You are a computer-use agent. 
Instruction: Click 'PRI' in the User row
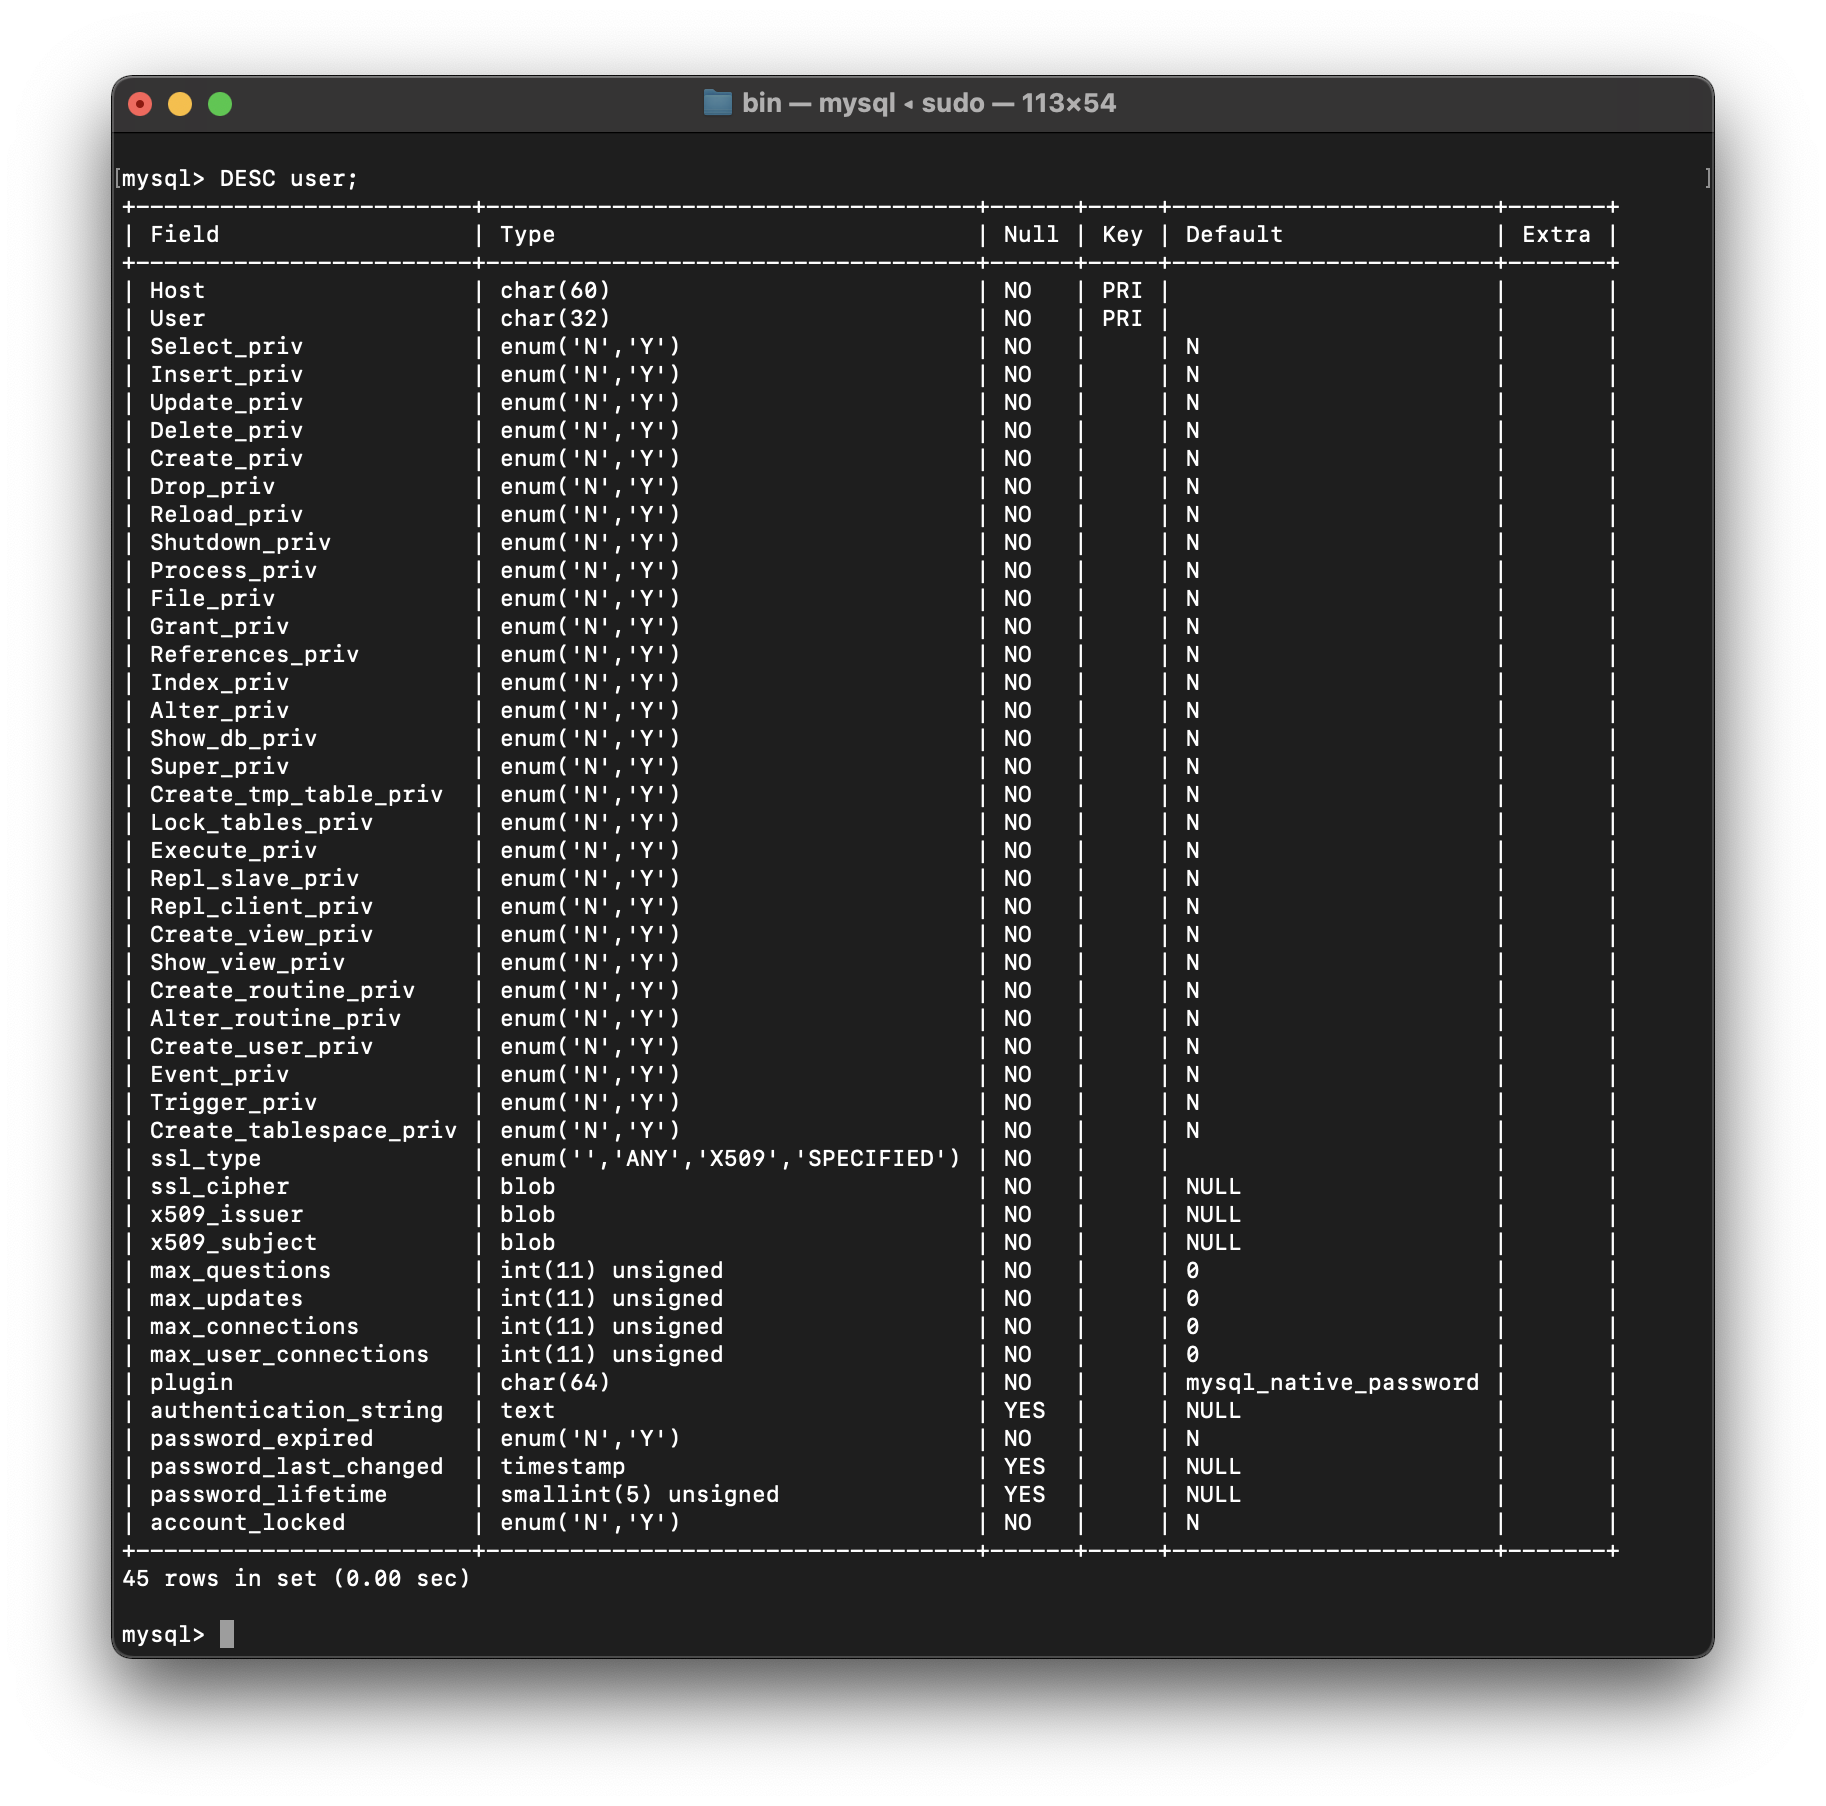point(1122,319)
